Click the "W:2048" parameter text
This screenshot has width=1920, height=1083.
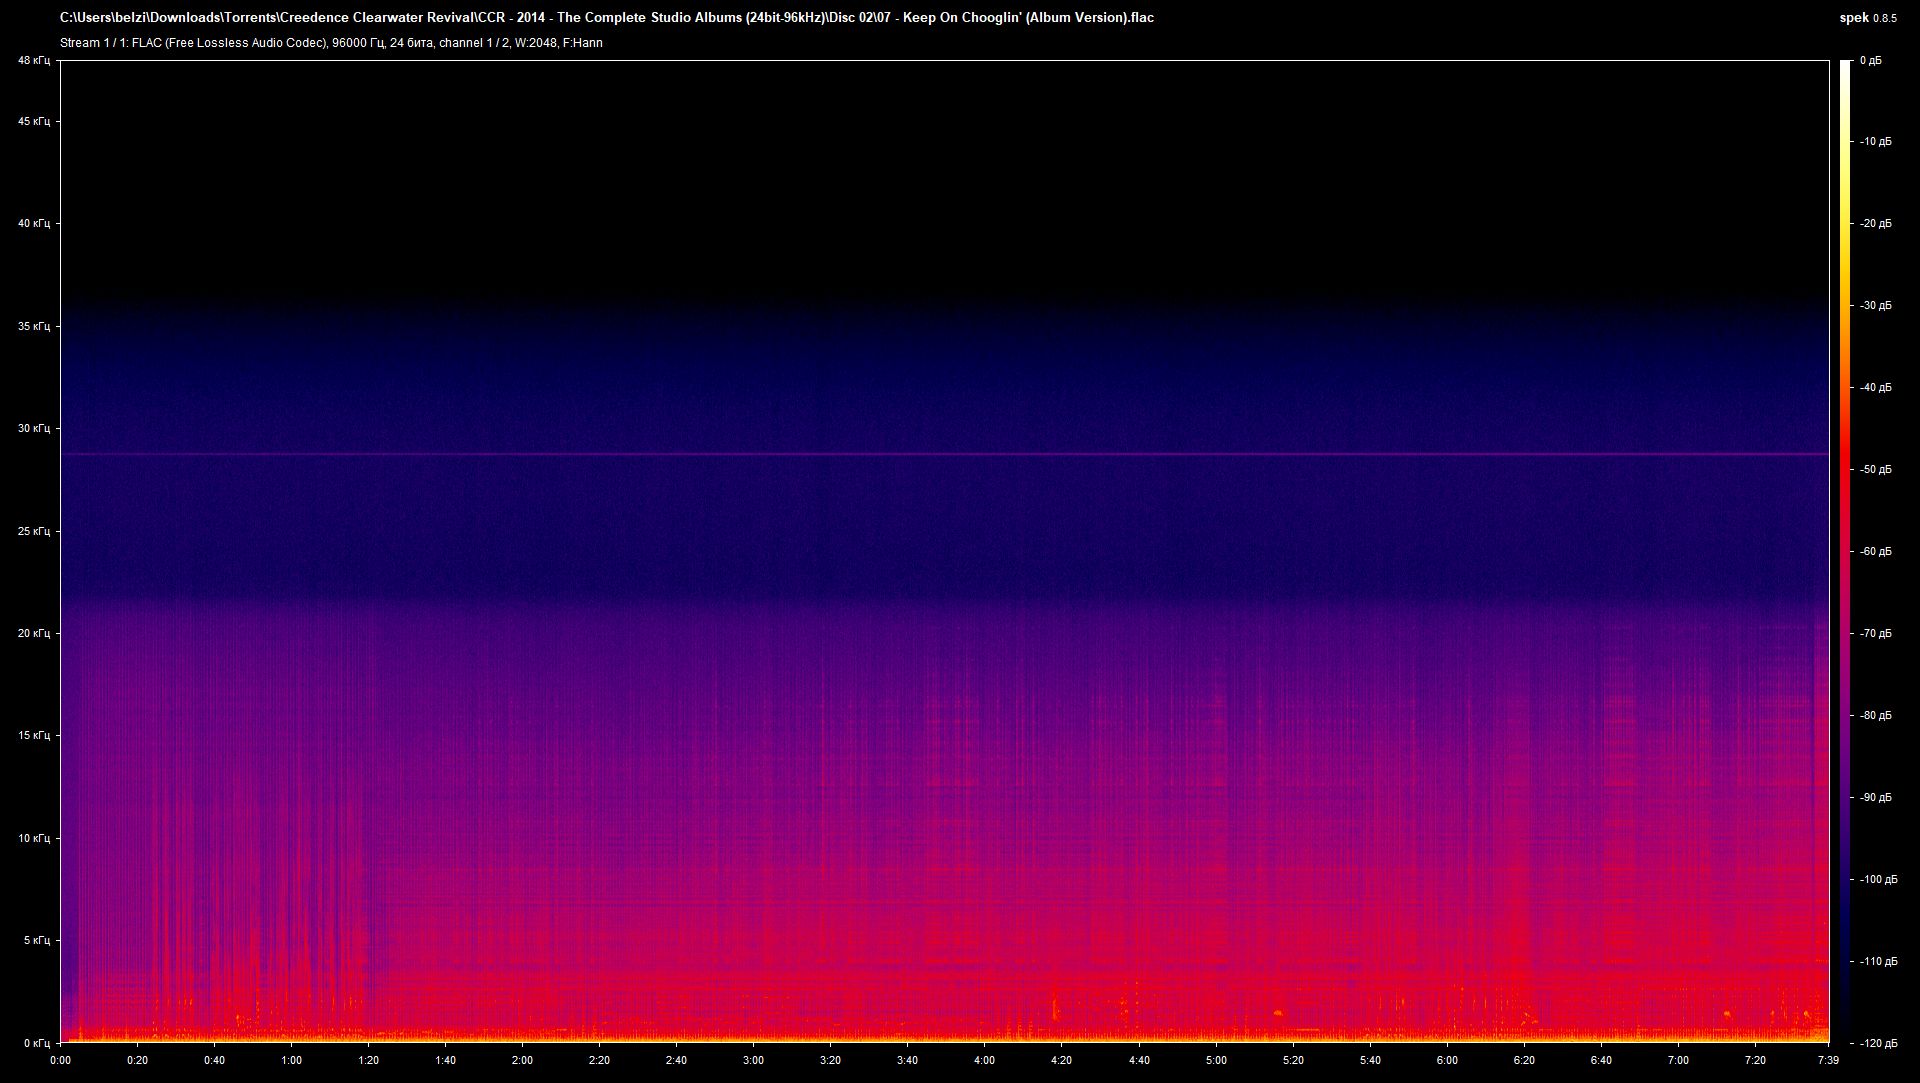(x=539, y=43)
